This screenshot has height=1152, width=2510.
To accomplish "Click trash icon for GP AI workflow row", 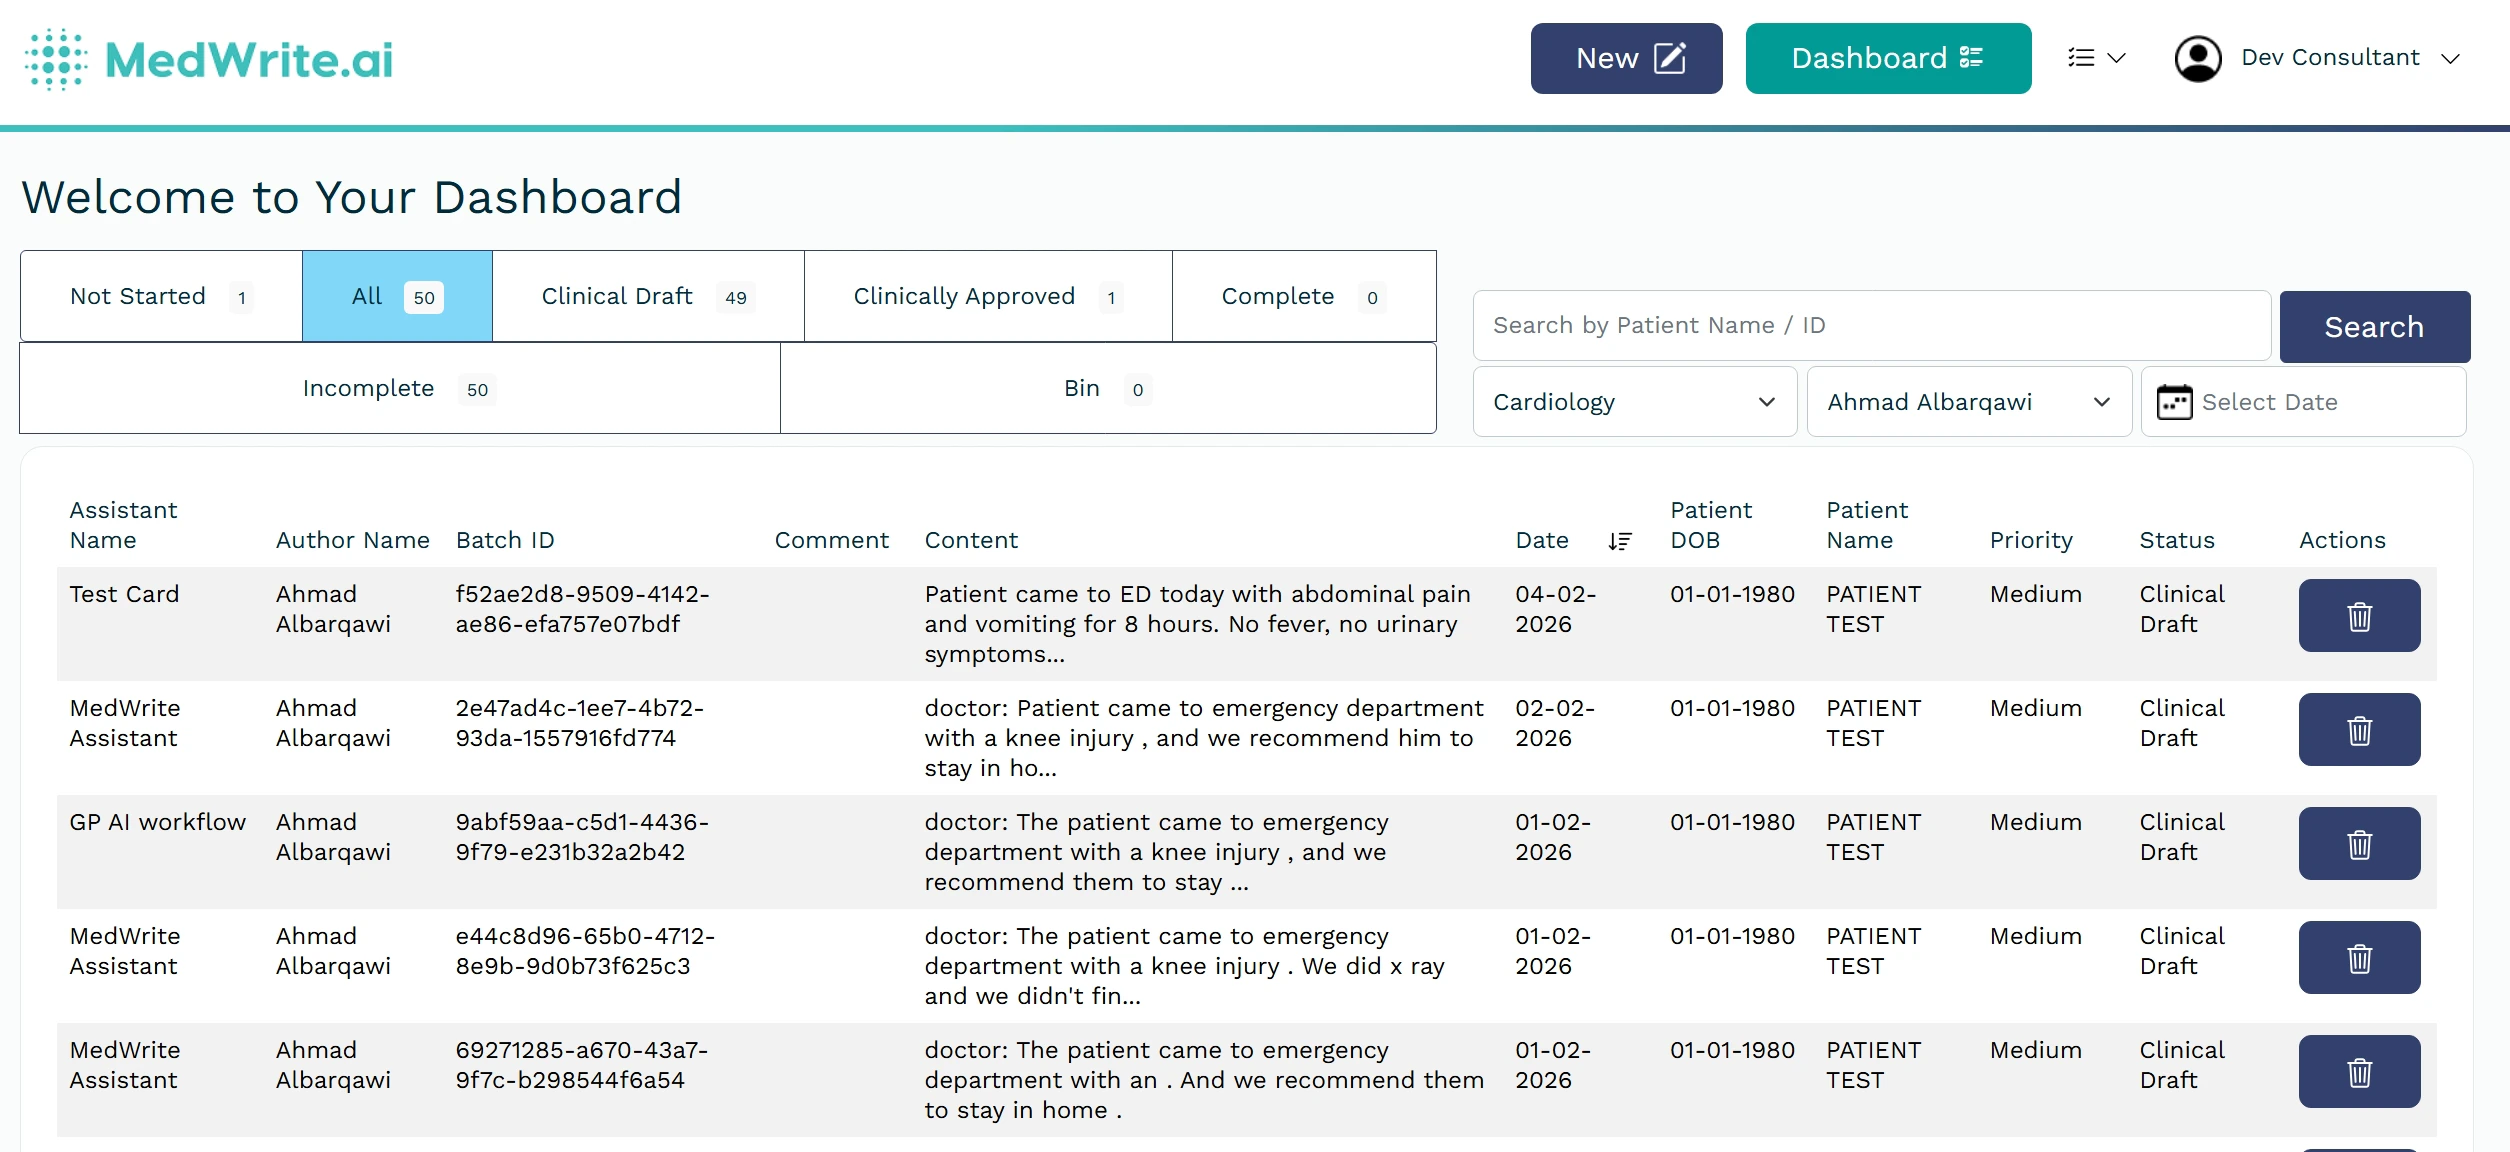I will click(2359, 844).
